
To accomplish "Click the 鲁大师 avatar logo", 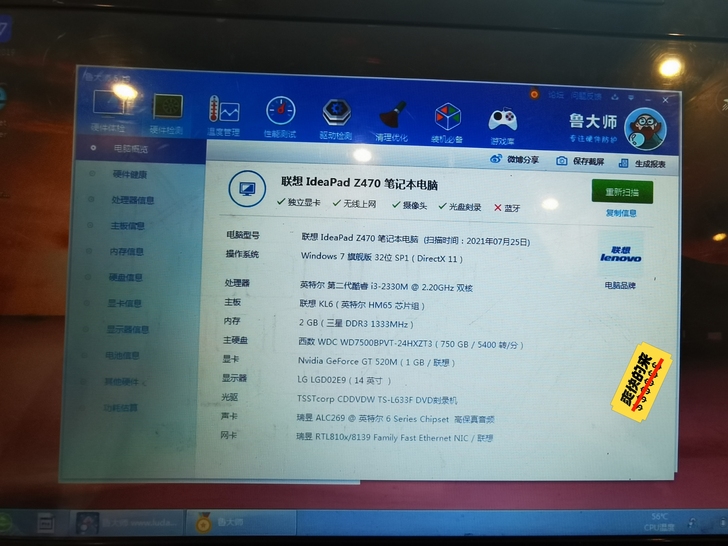I will [645, 129].
